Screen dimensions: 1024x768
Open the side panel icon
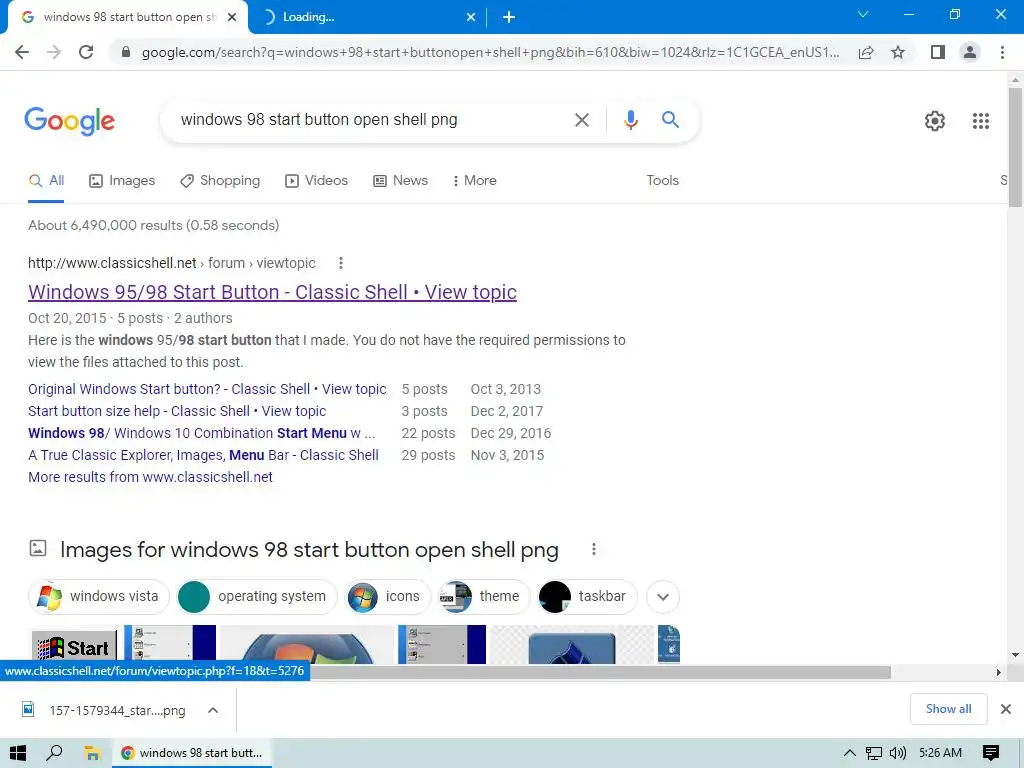click(938, 52)
